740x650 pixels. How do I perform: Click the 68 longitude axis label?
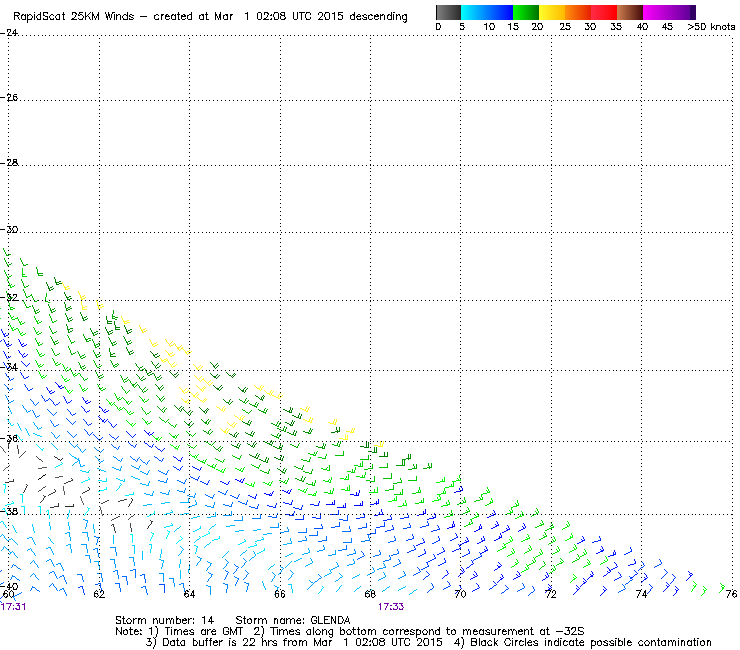tap(370, 594)
